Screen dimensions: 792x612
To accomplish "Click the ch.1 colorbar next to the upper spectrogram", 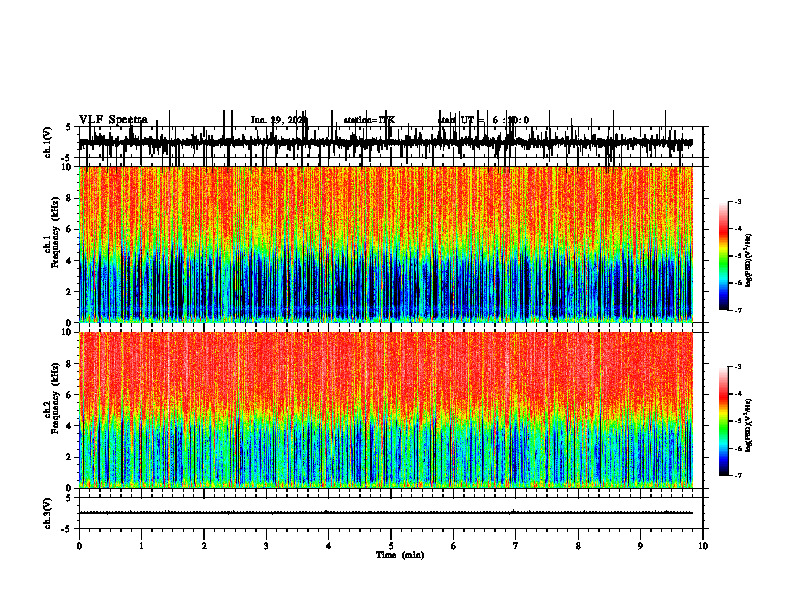I will click(724, 256).
